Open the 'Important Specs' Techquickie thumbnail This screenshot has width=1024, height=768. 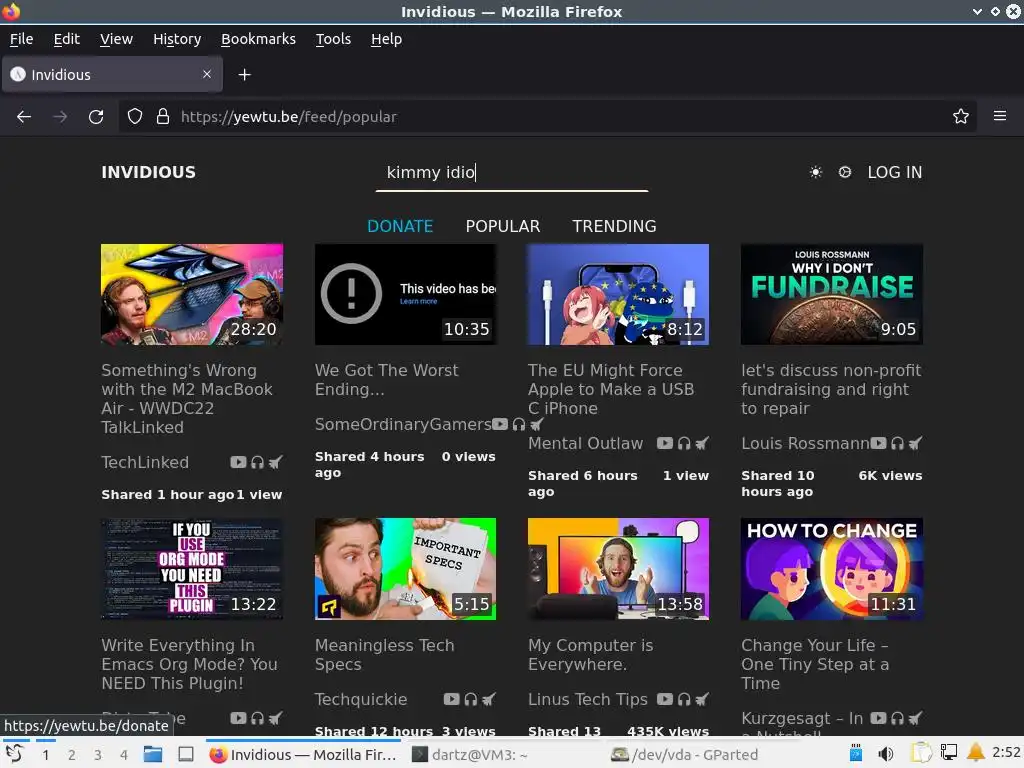[x=406, y=569]
